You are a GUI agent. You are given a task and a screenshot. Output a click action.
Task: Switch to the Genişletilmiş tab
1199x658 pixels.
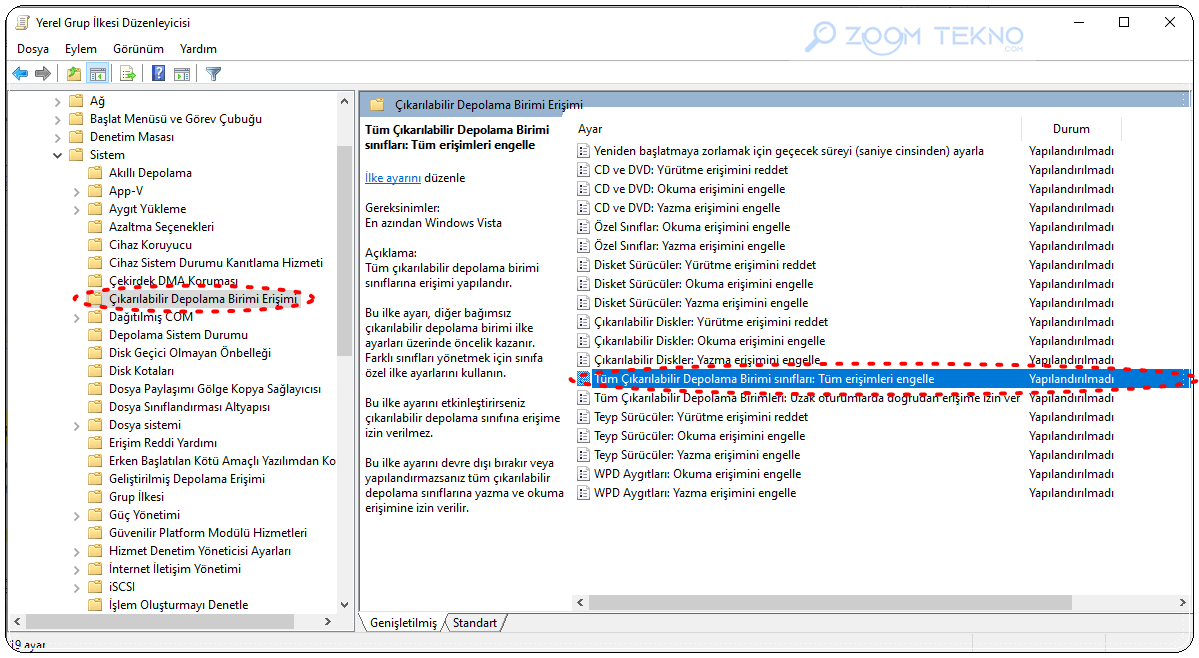403,623
